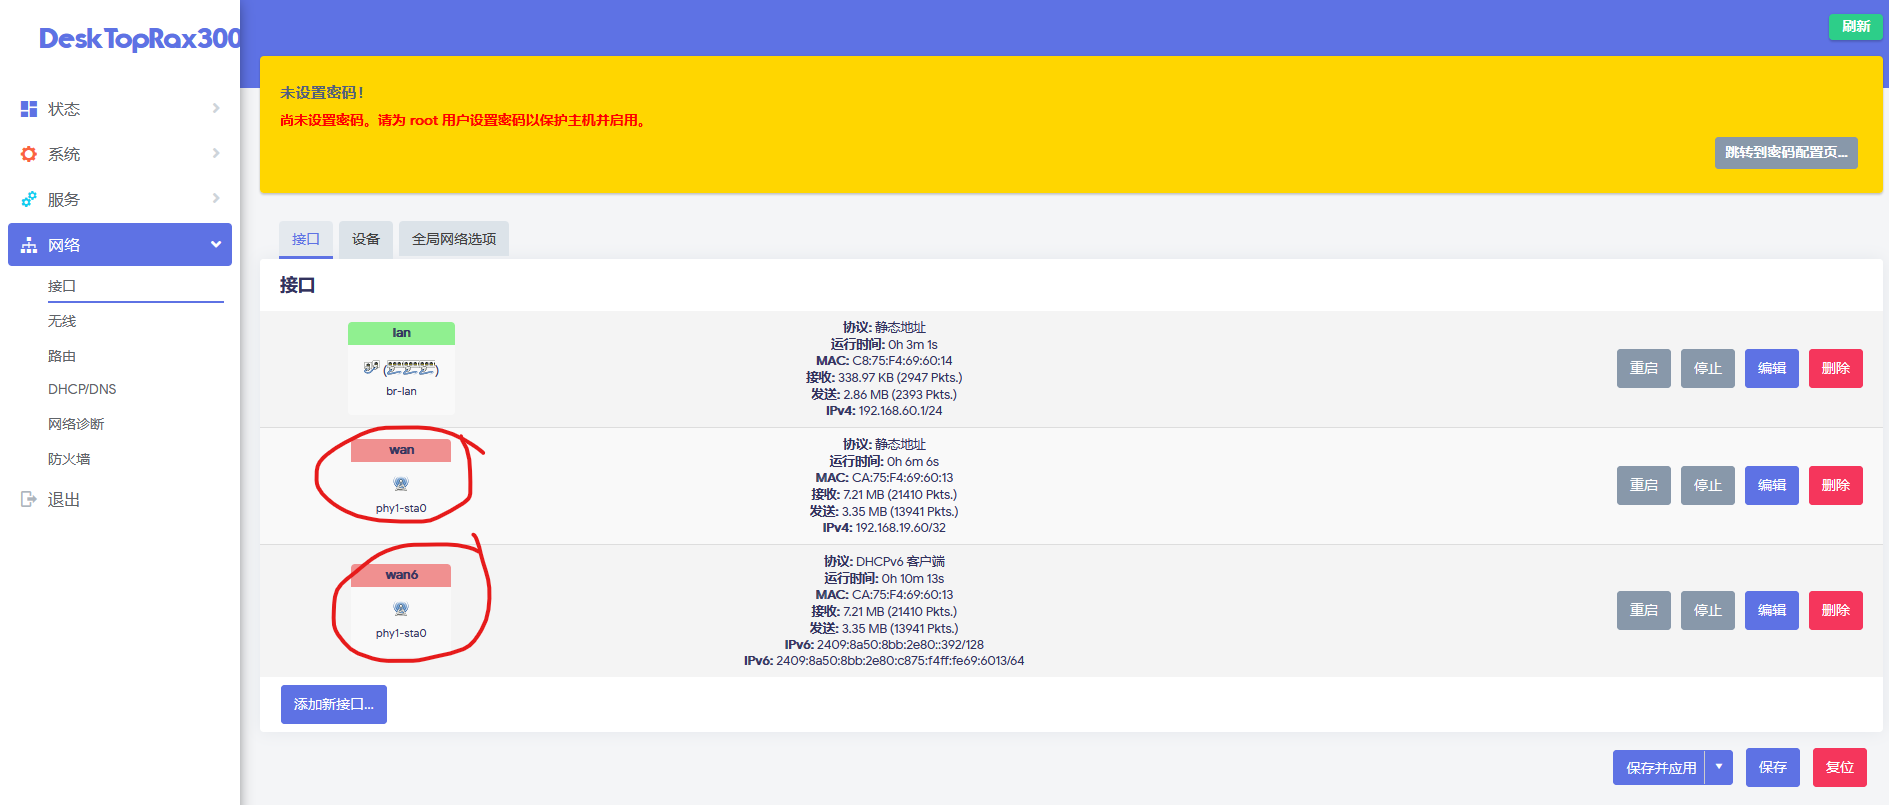Click the wan phy1-sta0 wireless icon
Viewport: 1889px width, 805px height.
pos(401,484)
